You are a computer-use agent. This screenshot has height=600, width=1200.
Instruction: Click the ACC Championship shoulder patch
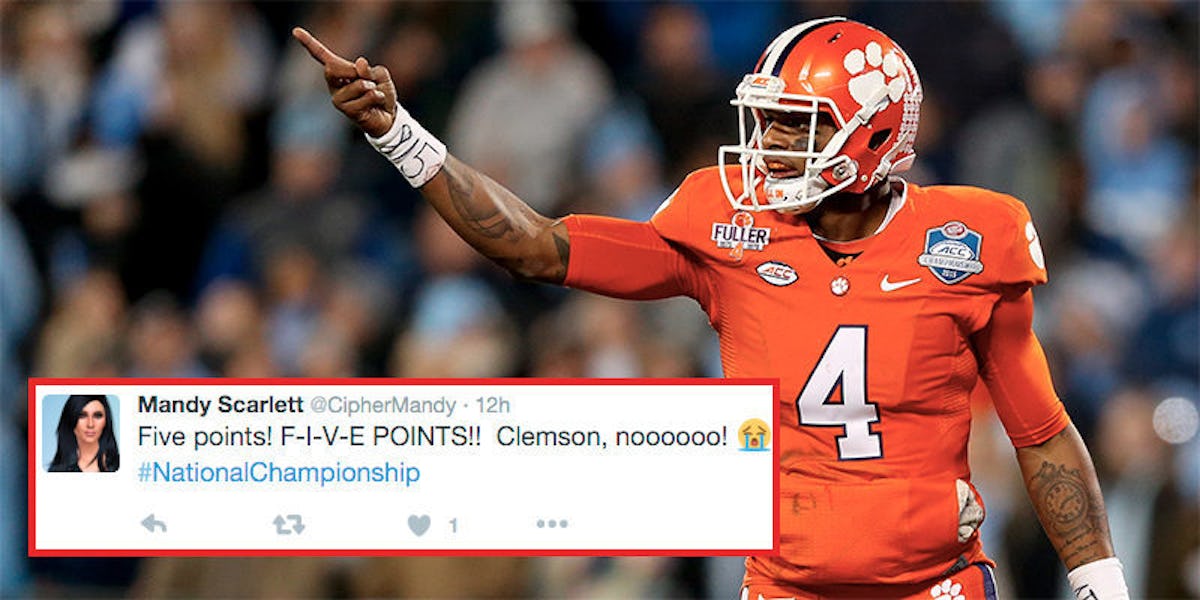pos(951,250)
